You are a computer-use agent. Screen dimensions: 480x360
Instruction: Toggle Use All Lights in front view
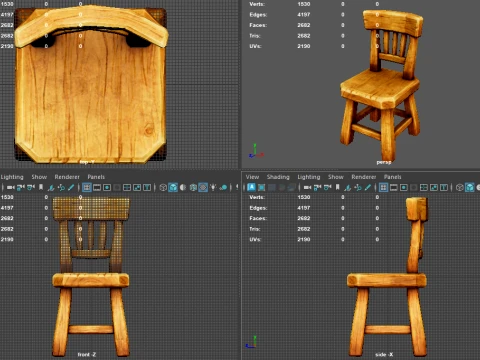point(213,187)
